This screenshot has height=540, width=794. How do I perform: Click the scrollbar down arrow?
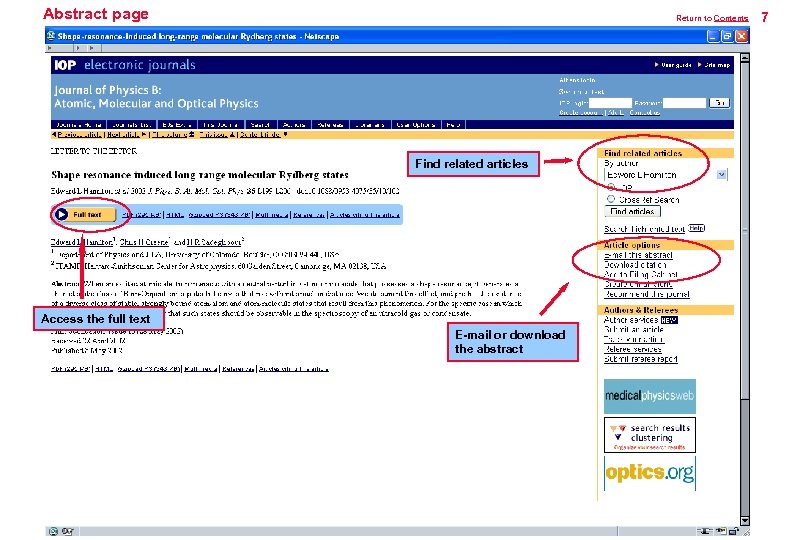[x=744, y=520]
